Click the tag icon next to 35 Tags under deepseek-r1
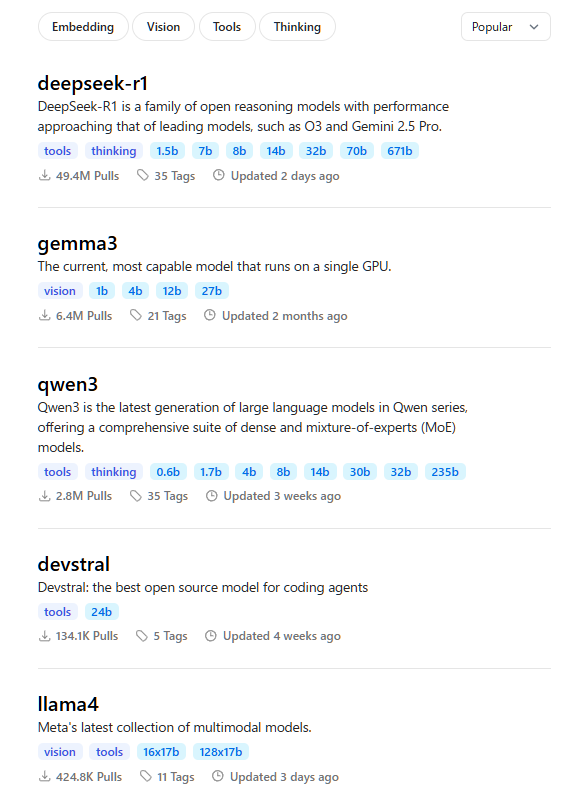 [143, 175]
